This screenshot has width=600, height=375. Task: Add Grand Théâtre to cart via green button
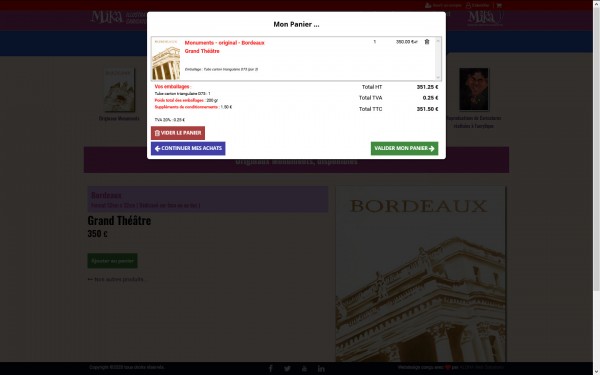[x=112, y=261]
